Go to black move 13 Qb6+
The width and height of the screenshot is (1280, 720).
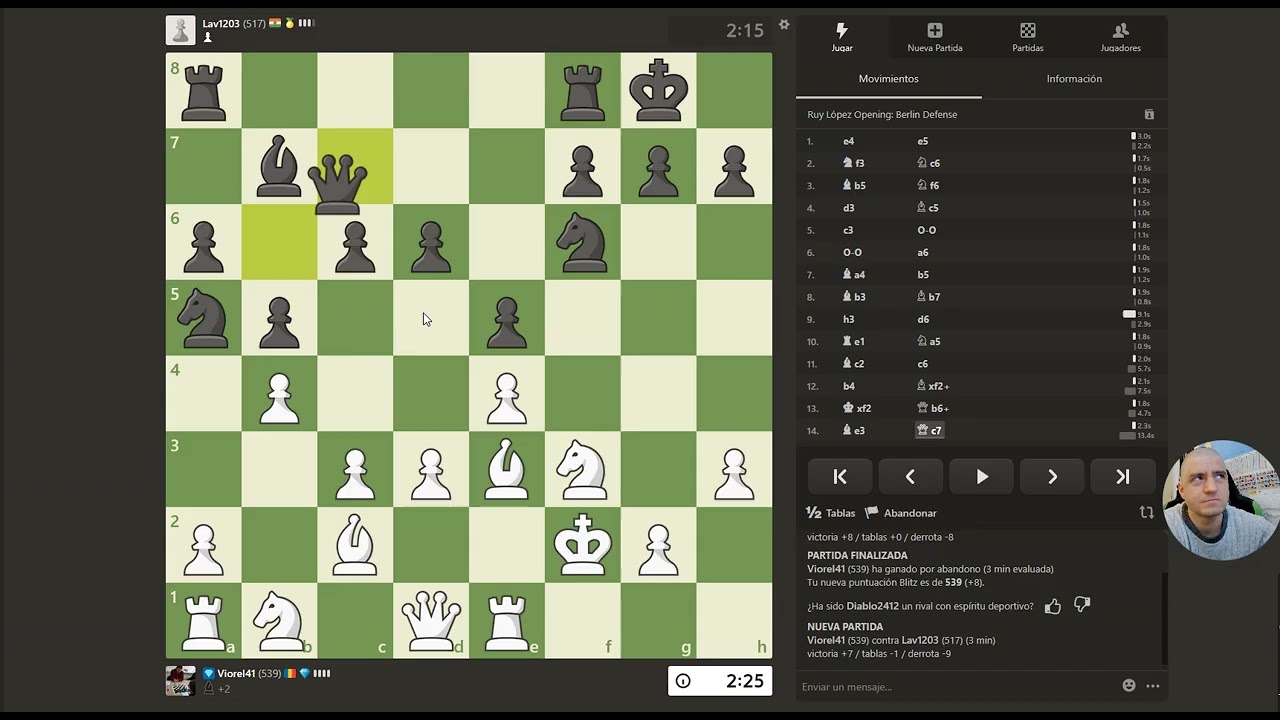pyautogui.click(x=933, y=408)
